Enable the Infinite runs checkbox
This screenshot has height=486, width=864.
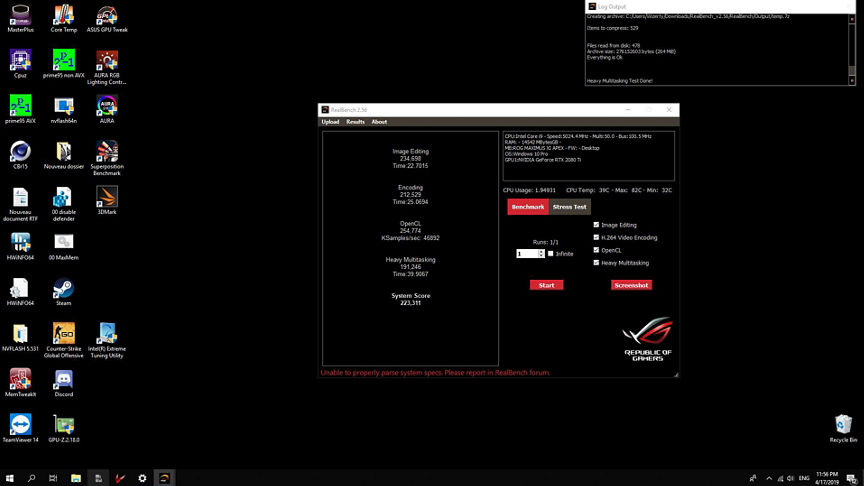[551, 254]
